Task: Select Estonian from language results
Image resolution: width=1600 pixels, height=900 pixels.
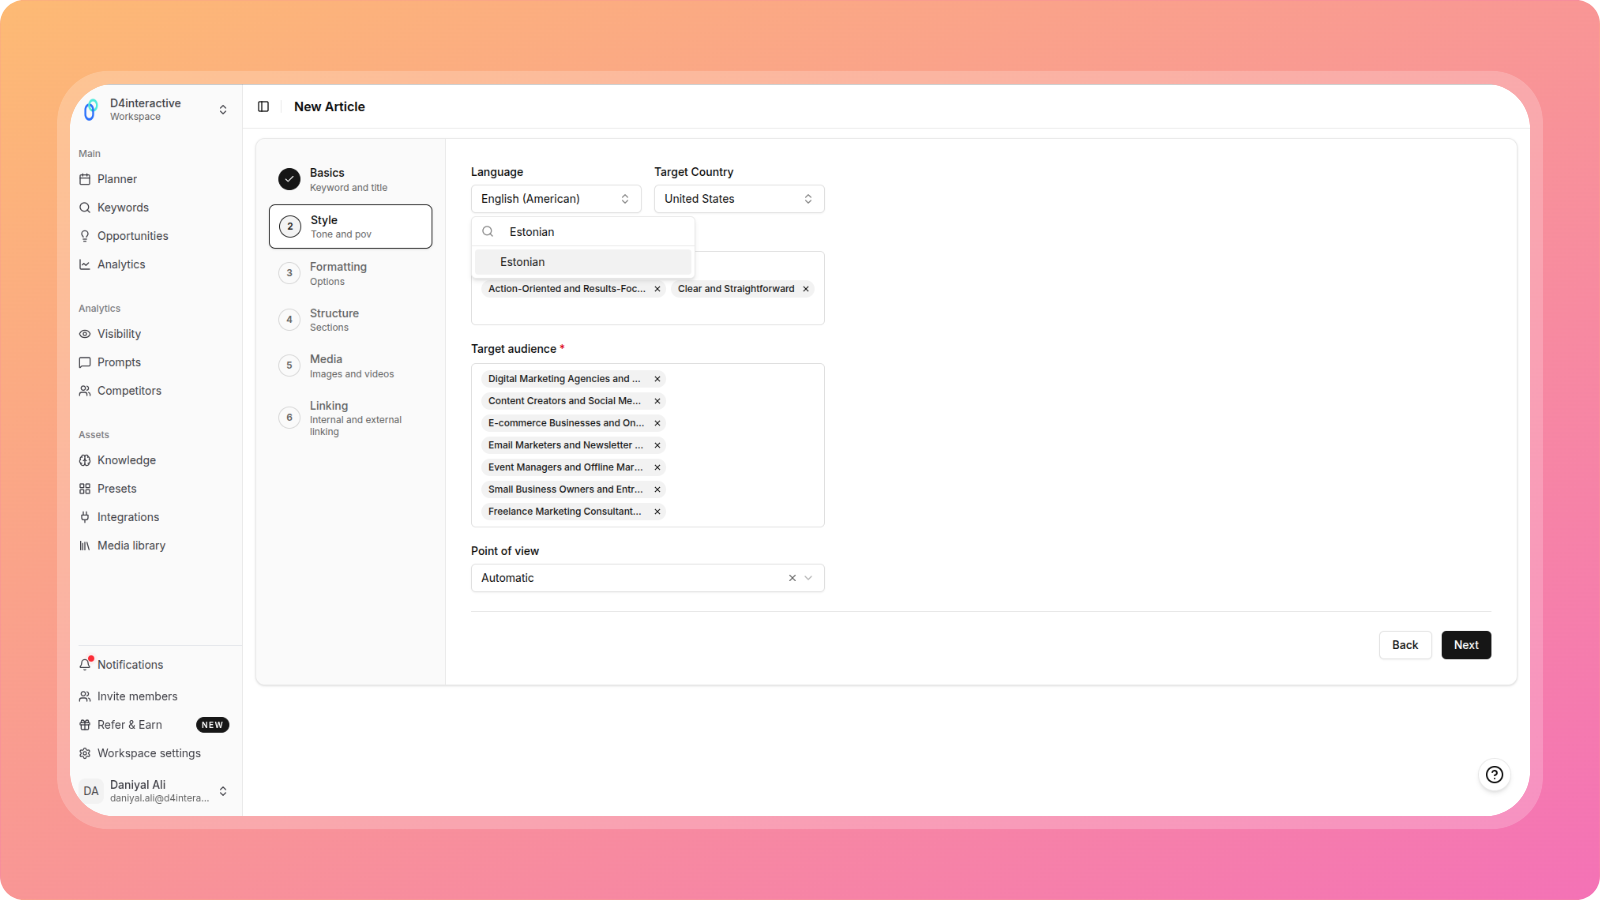Action: click(583, 262)
